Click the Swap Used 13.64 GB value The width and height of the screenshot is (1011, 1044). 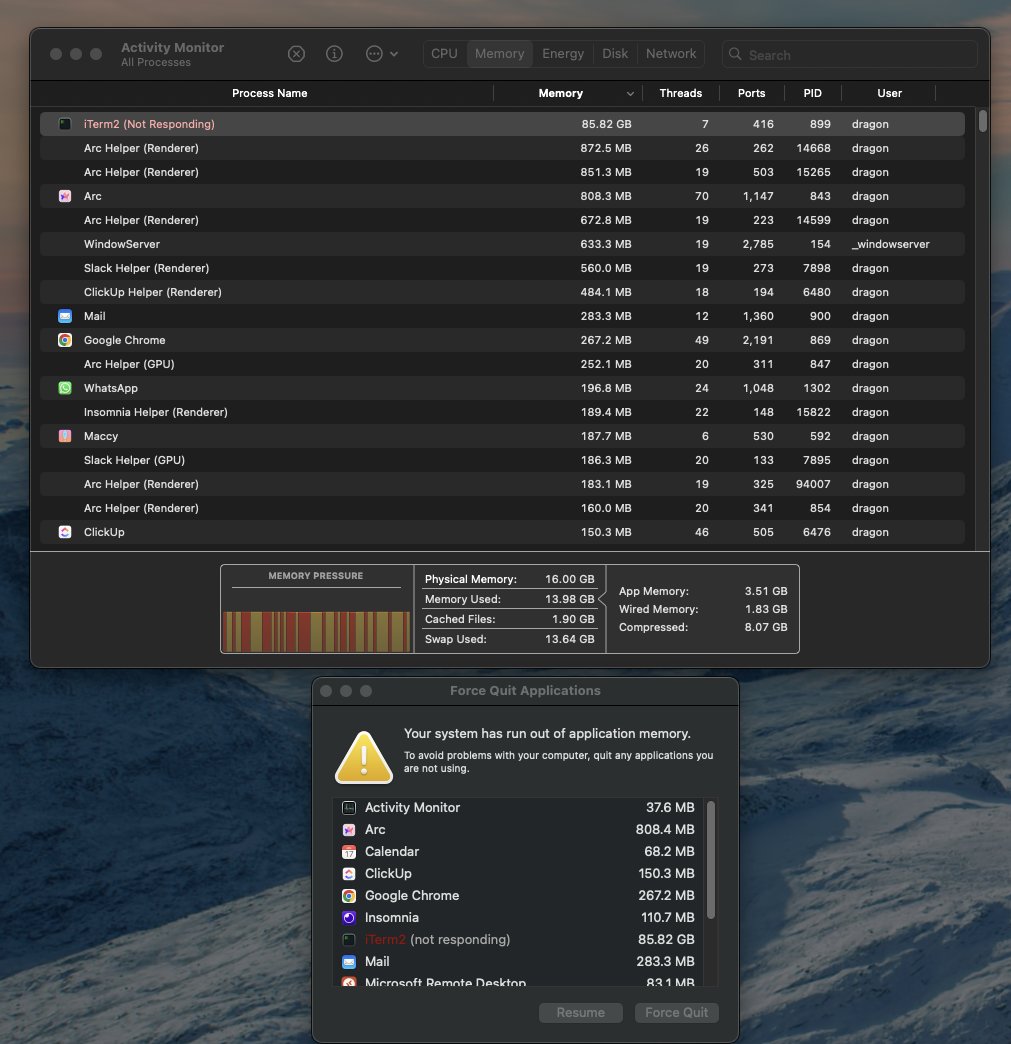point(569,639)
